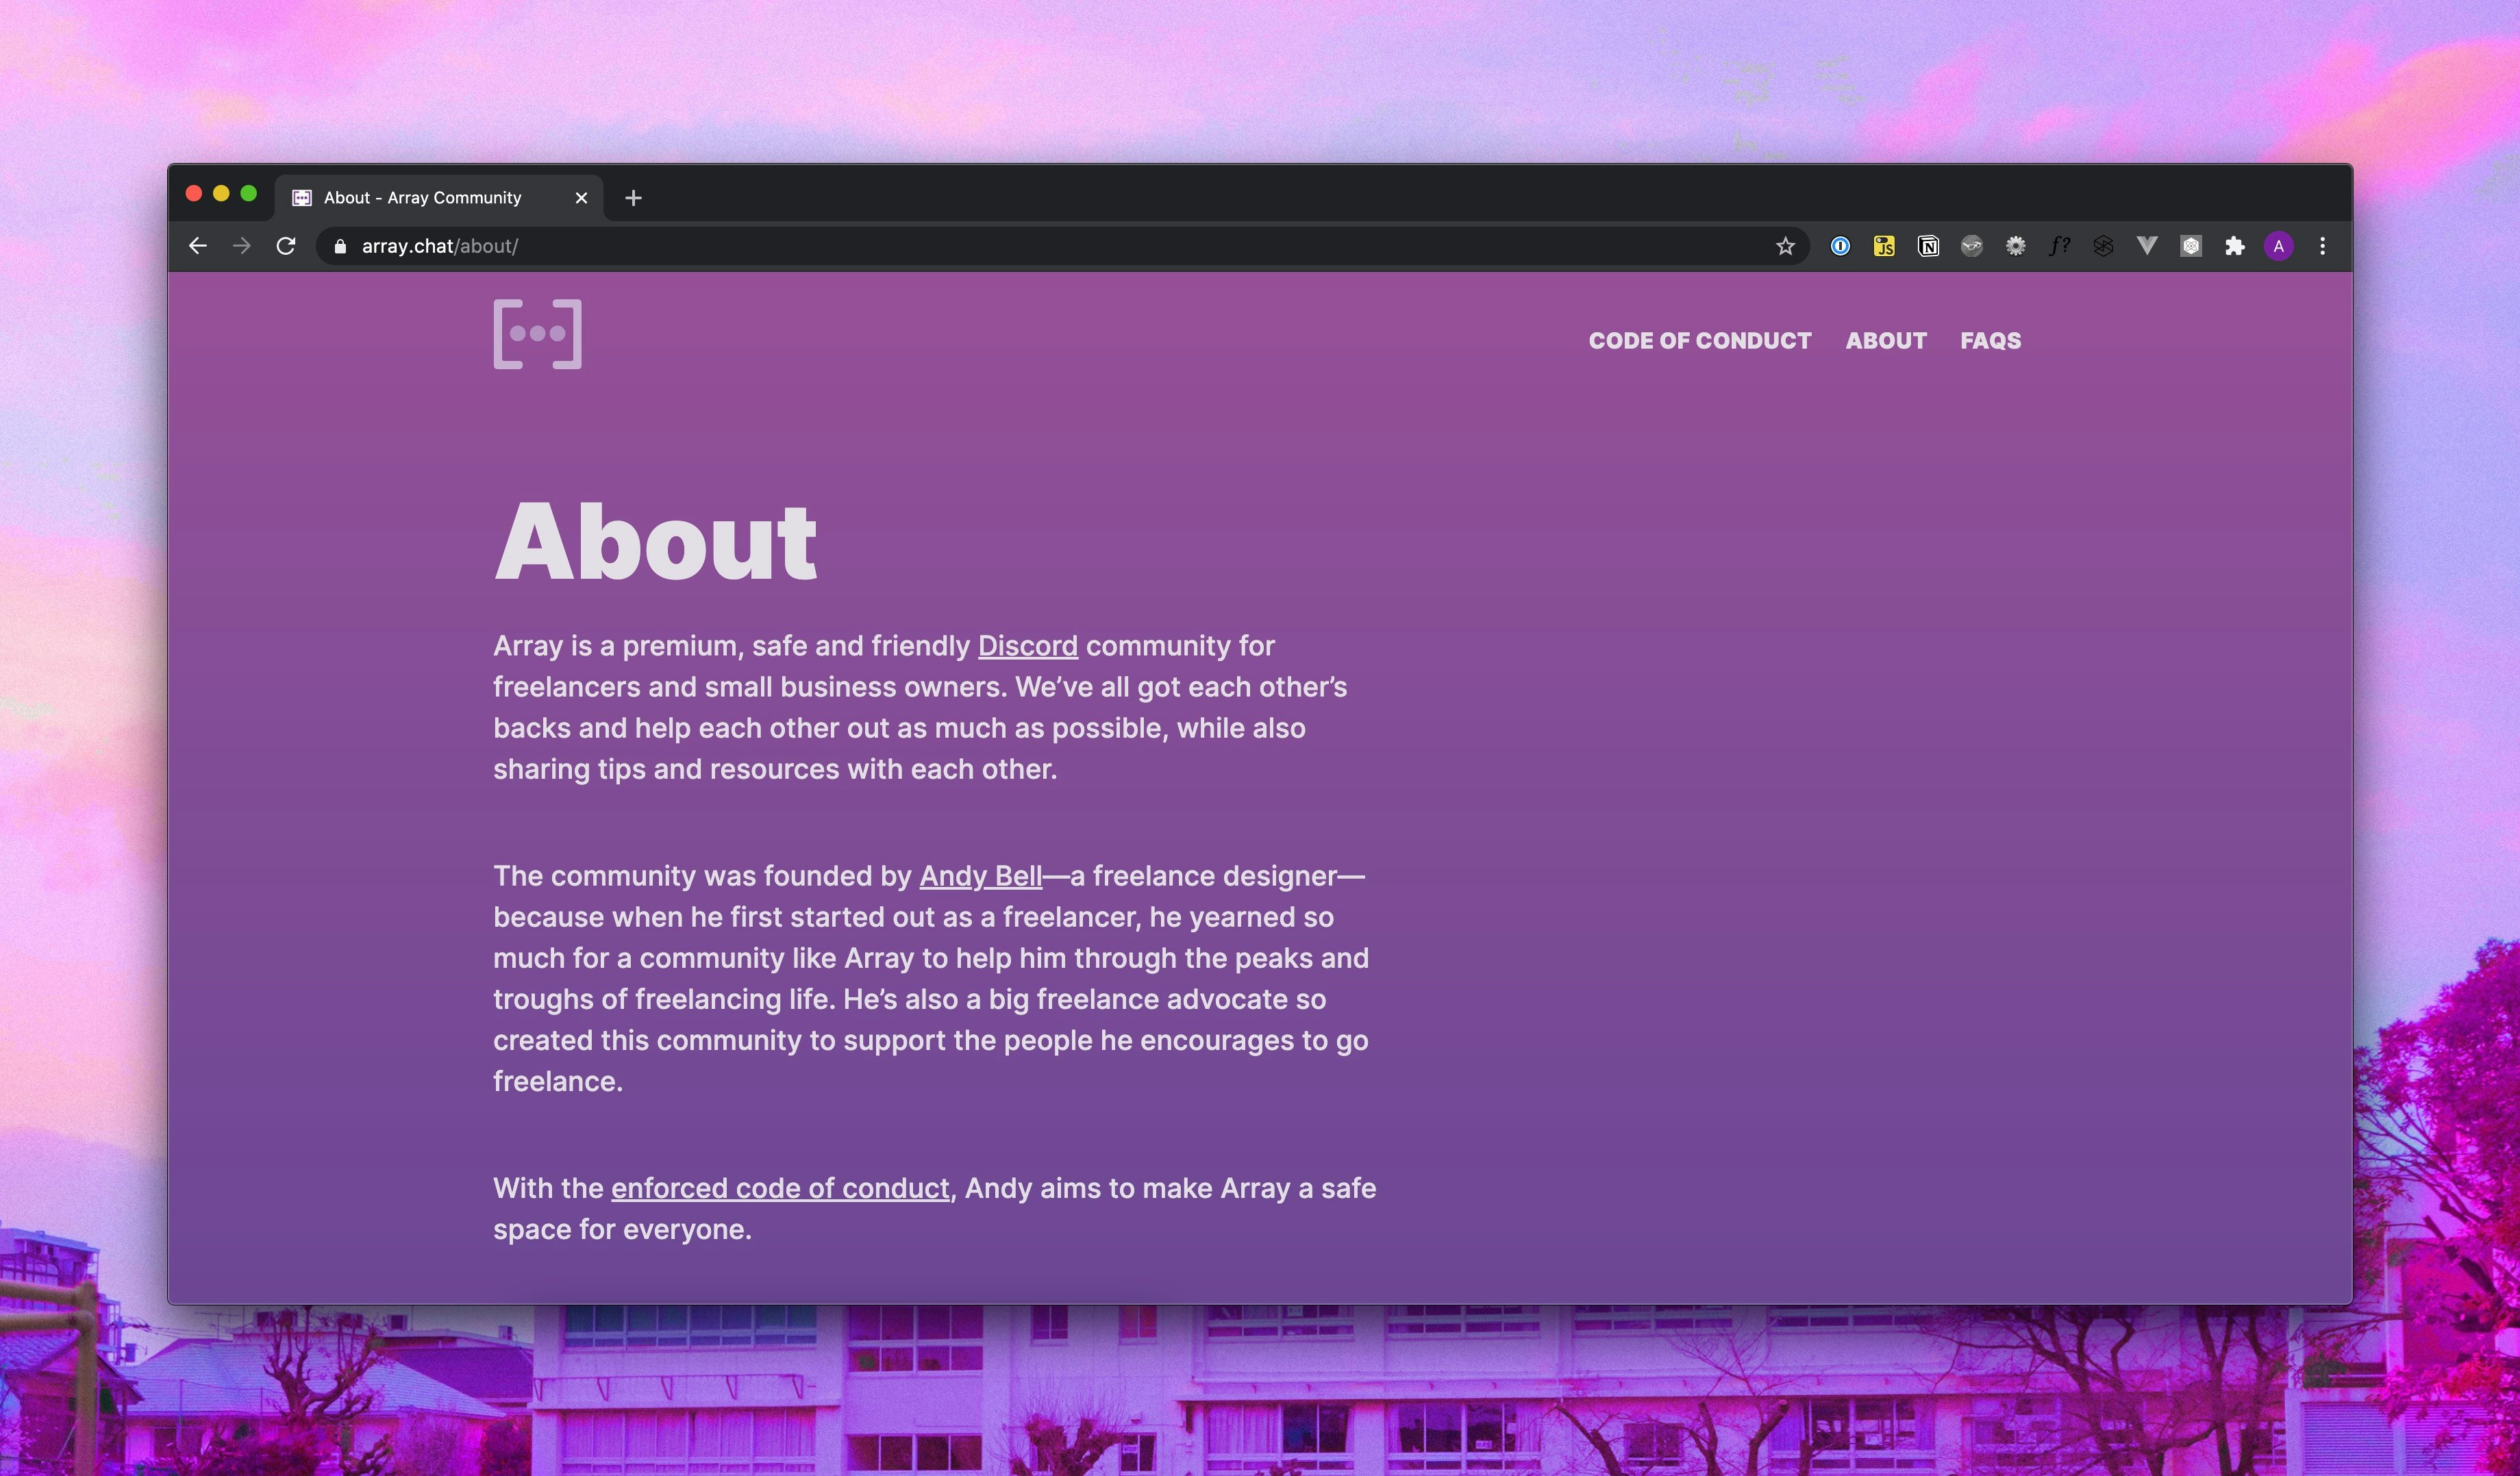Open the gear cog extension

pyautogui.click(x=2015, y=246)
